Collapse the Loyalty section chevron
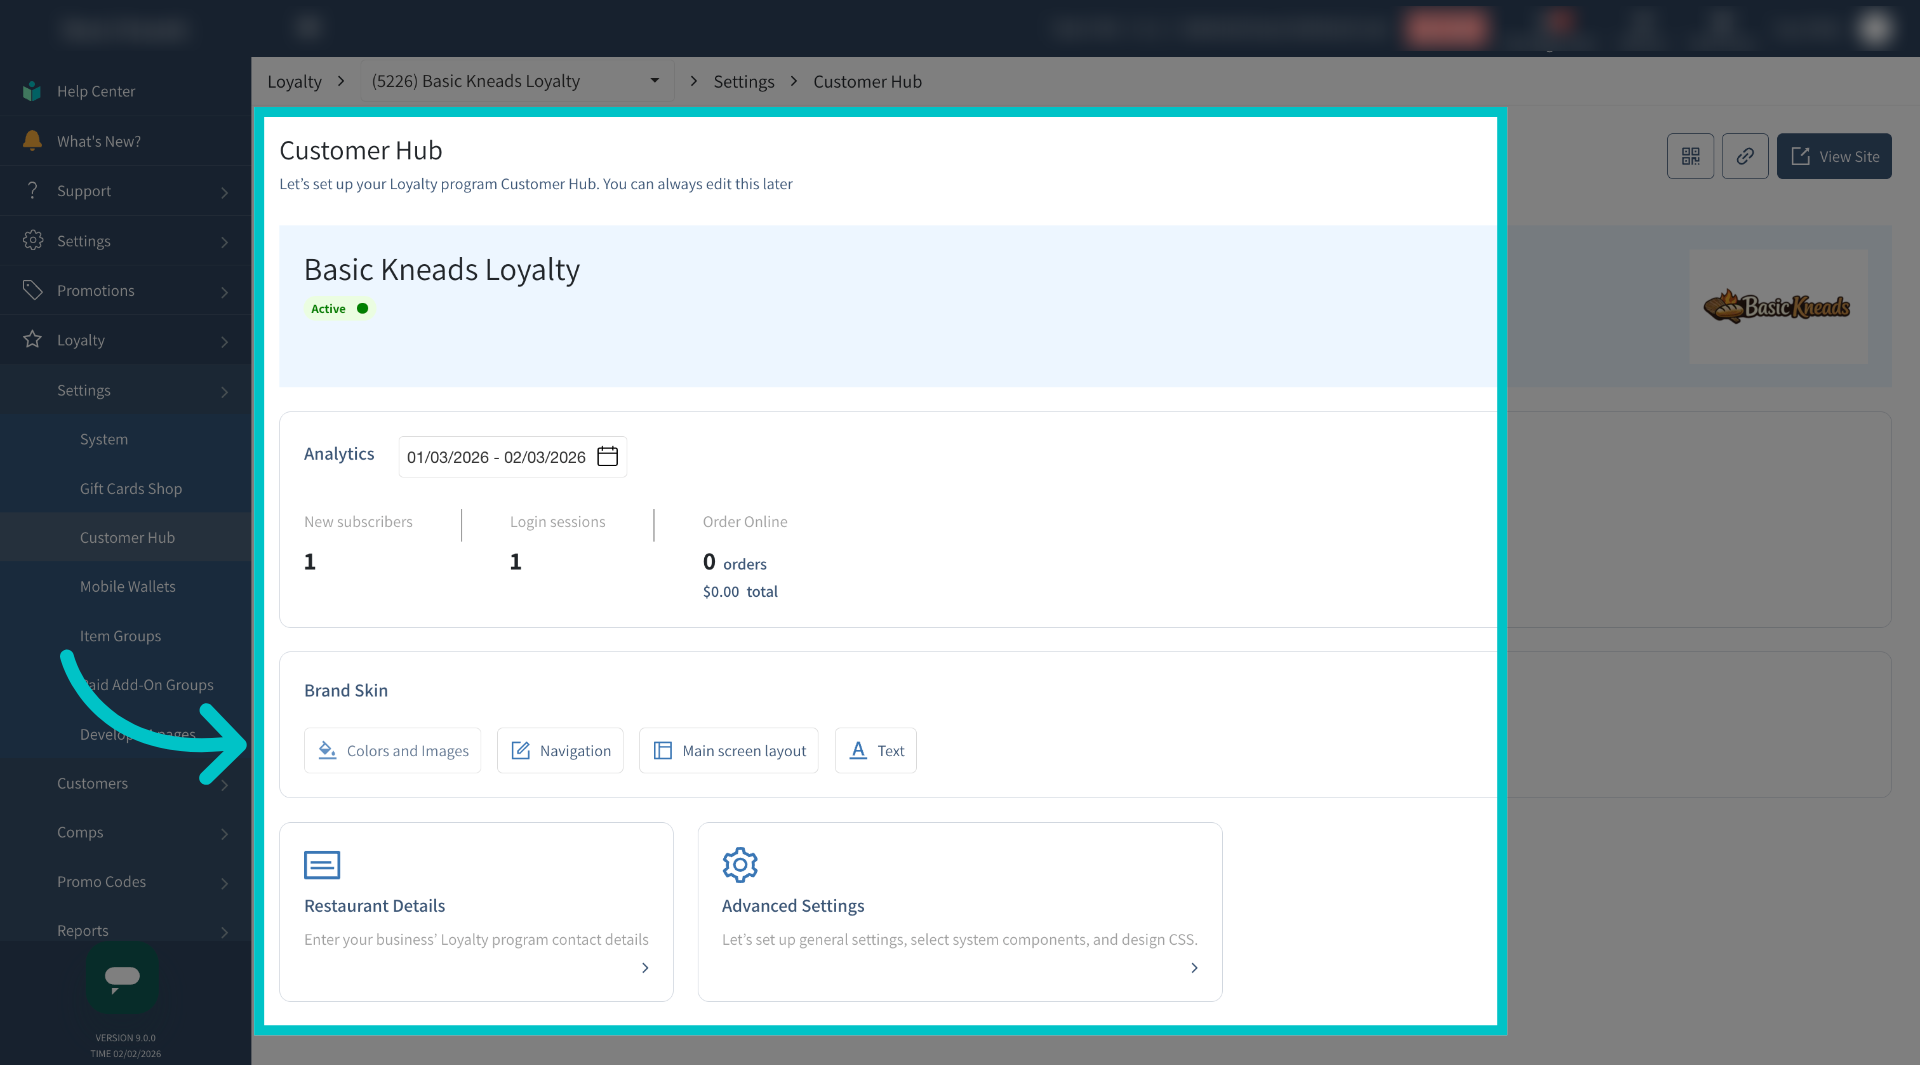1920x1065 pixels. [x=224, y=341]
